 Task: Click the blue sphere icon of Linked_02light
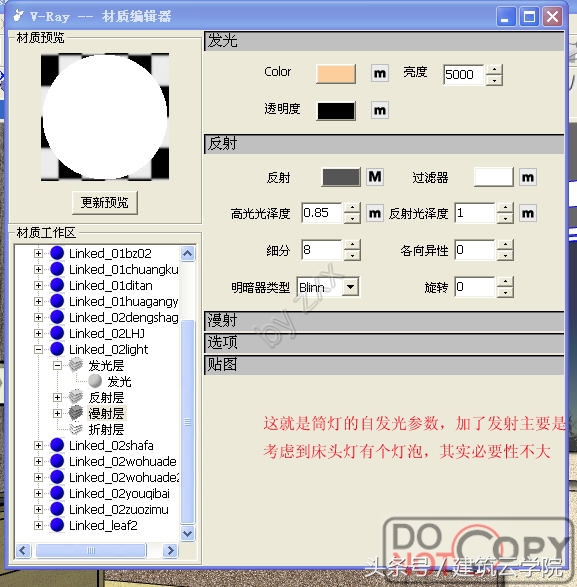[x=57, y=349]
